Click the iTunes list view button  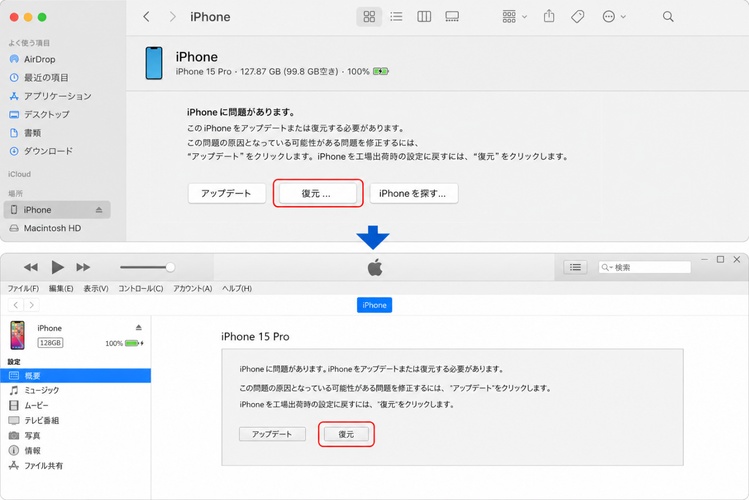575,267
